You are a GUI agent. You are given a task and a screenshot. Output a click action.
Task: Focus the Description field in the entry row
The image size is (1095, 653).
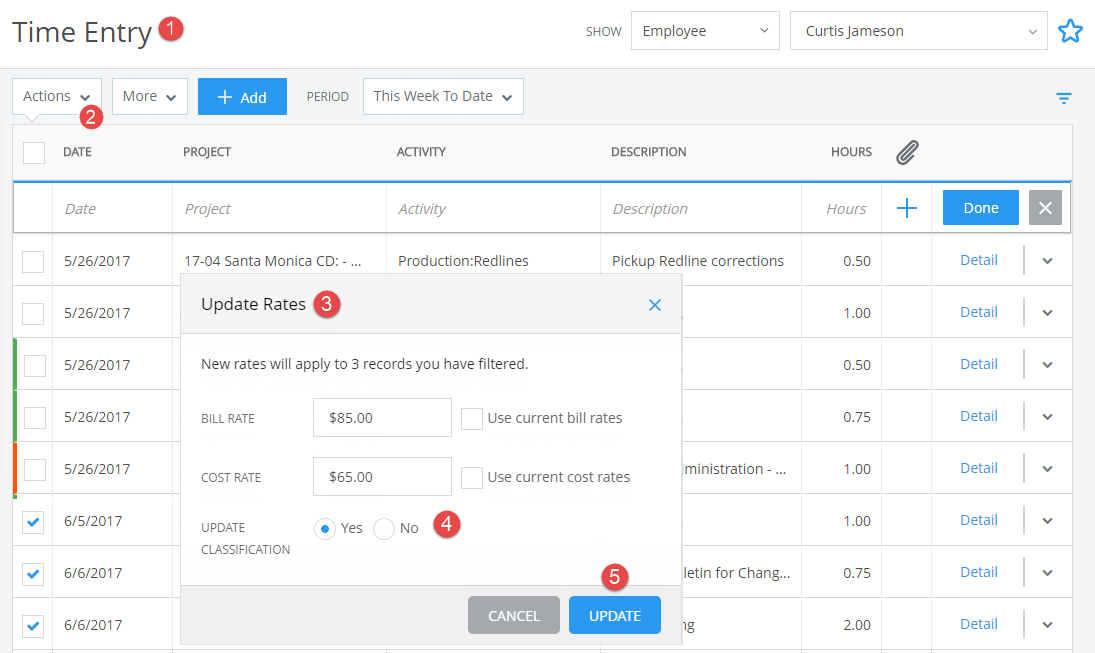700,208
